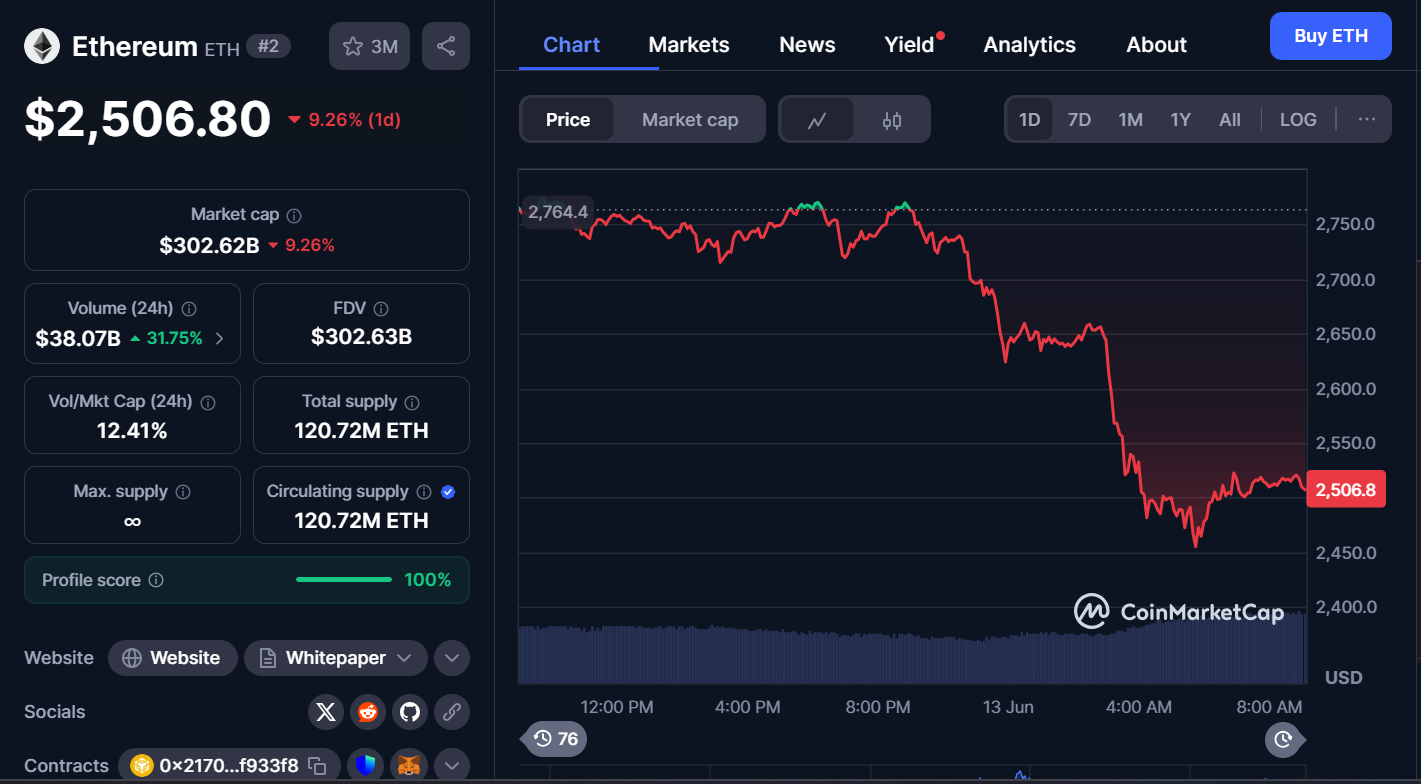Expand more contracts chevron
Viewport: 1421px width, 784px height.
[452, 765]
